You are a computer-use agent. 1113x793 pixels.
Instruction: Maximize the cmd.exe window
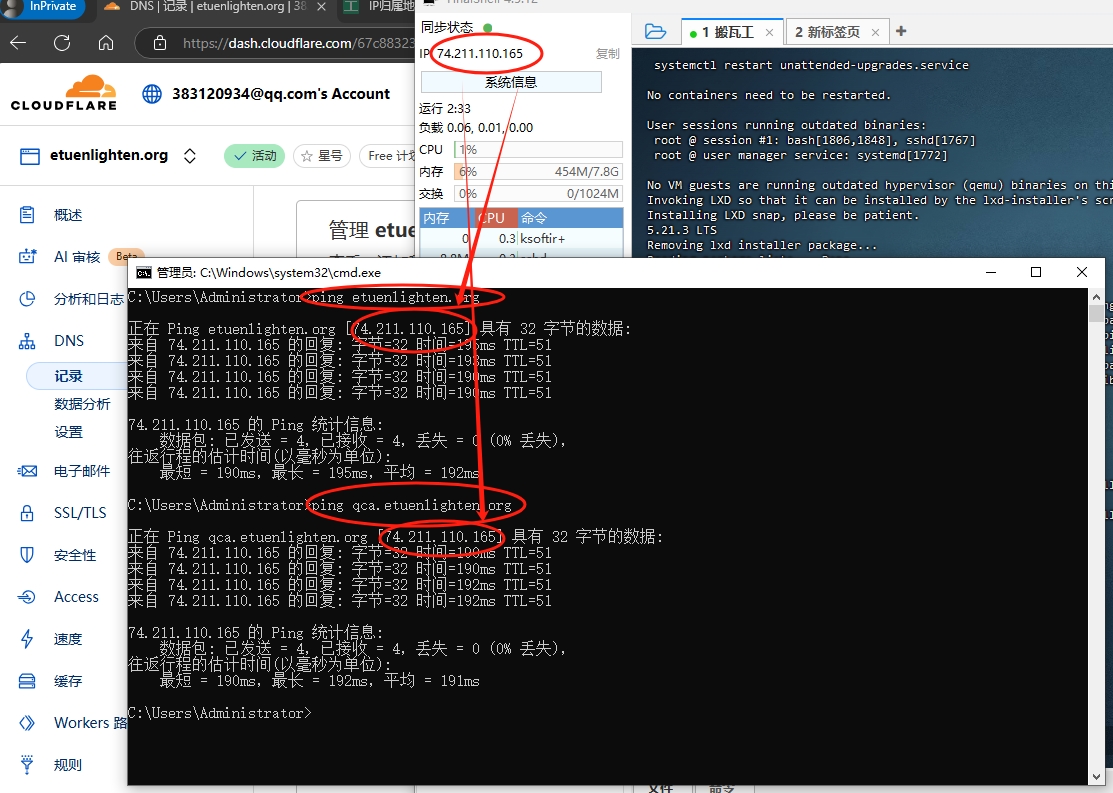coord(1036,272)
